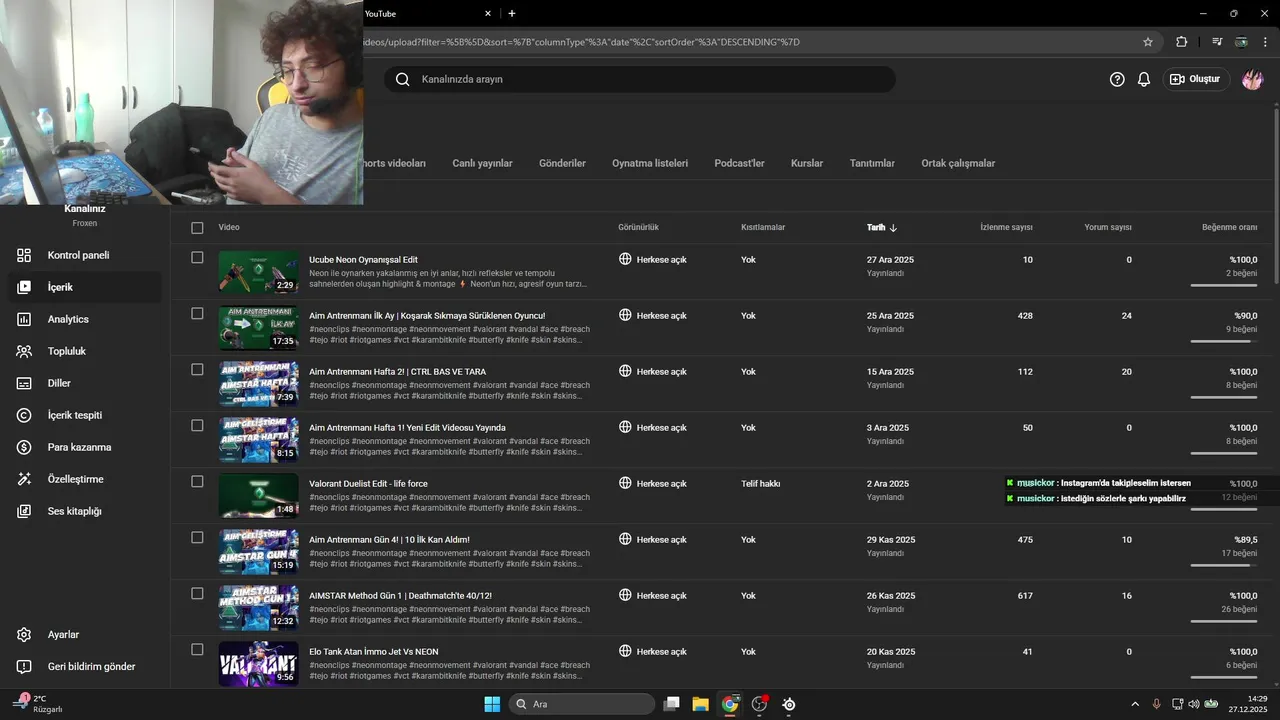
Task: Switch to Canlı yayınlar tab
Action: click(482, 163)
